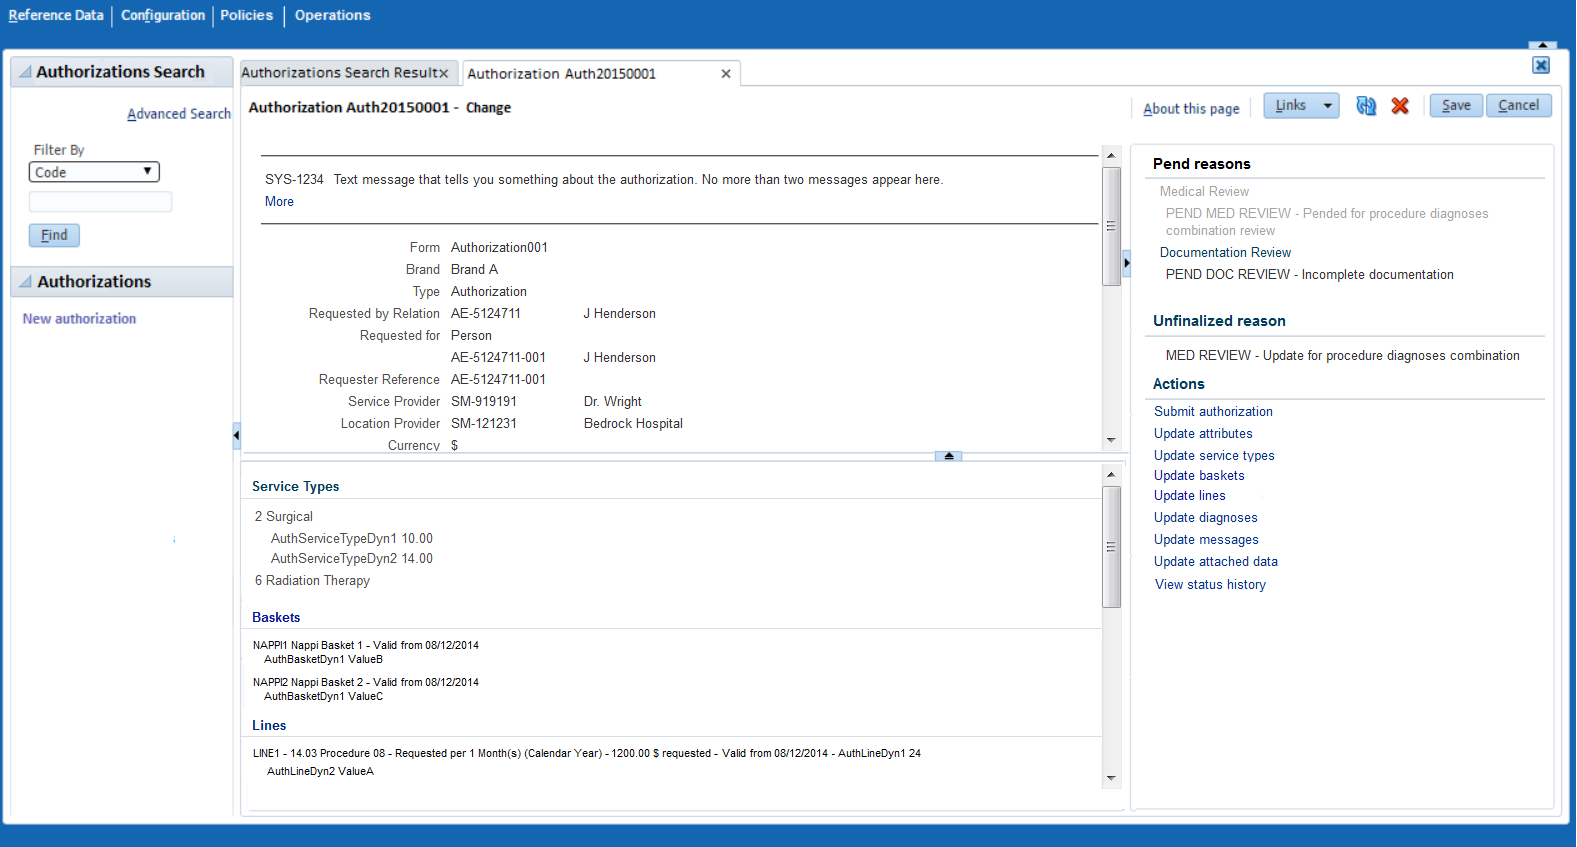Collapse the Authorizations Search panel header

(x=25, y=72)
